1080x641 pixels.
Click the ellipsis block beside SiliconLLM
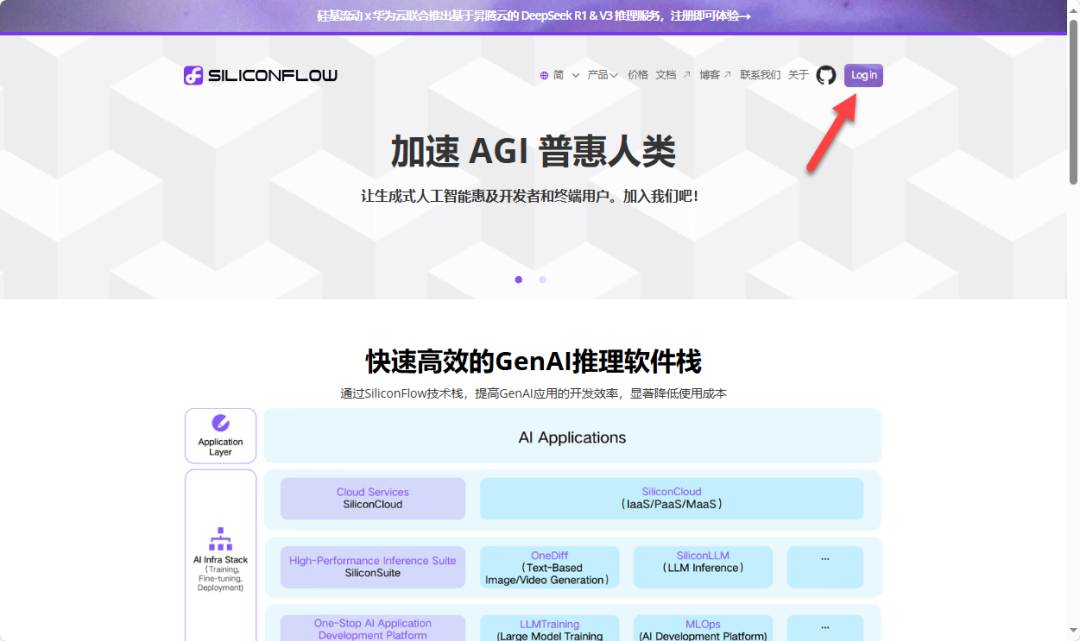[825, 567]
